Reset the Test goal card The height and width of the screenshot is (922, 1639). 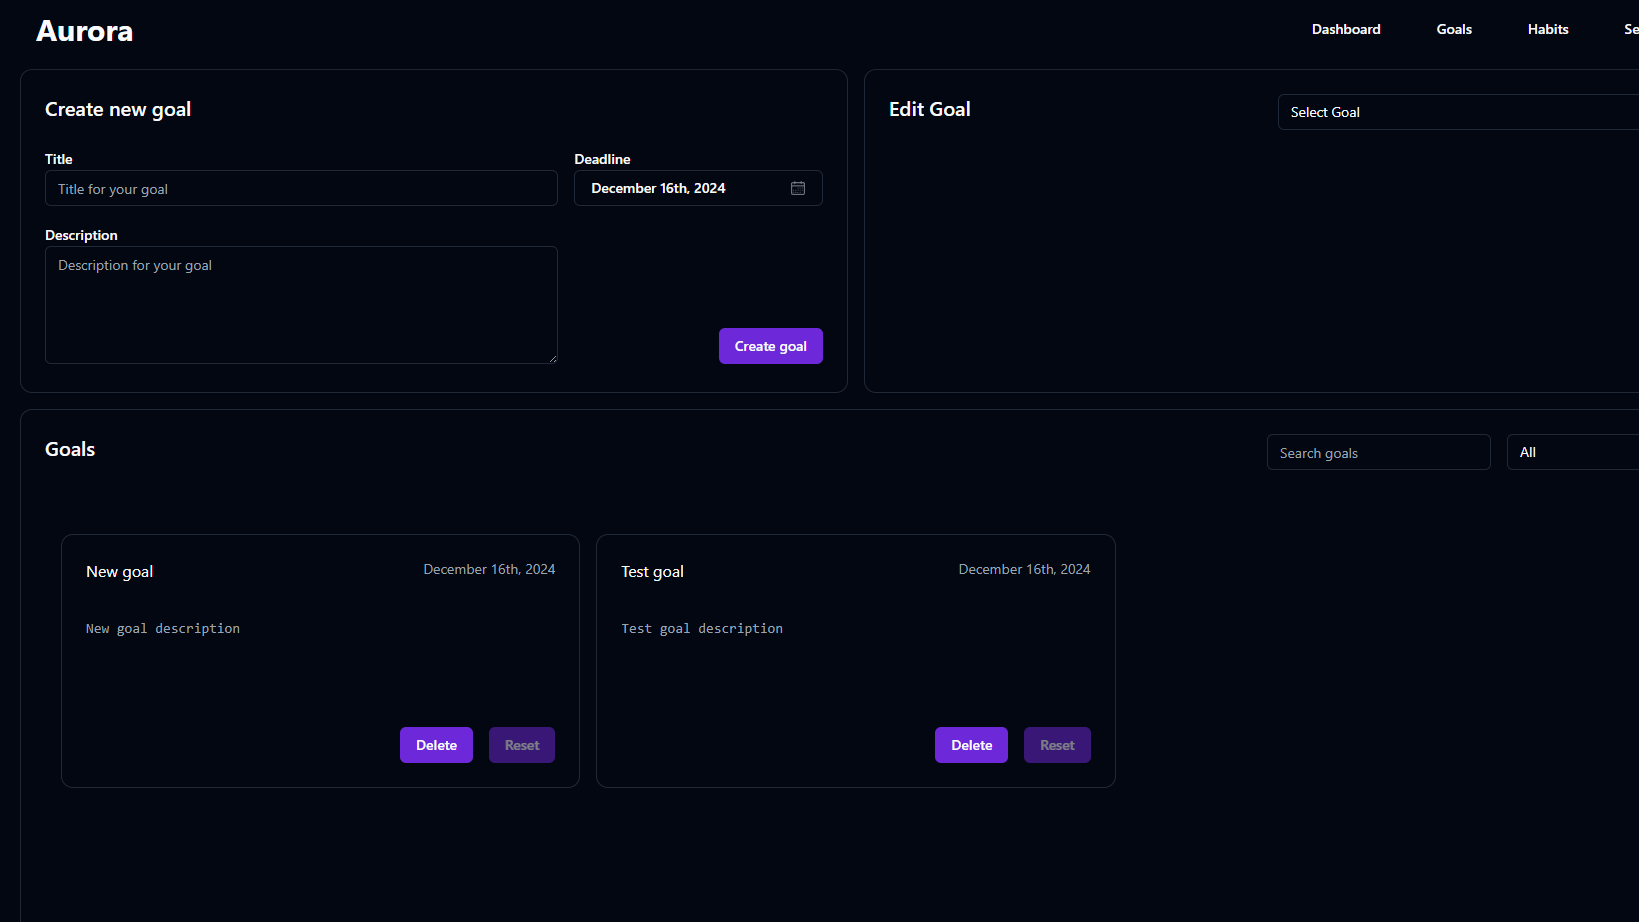click(1056, 744)
